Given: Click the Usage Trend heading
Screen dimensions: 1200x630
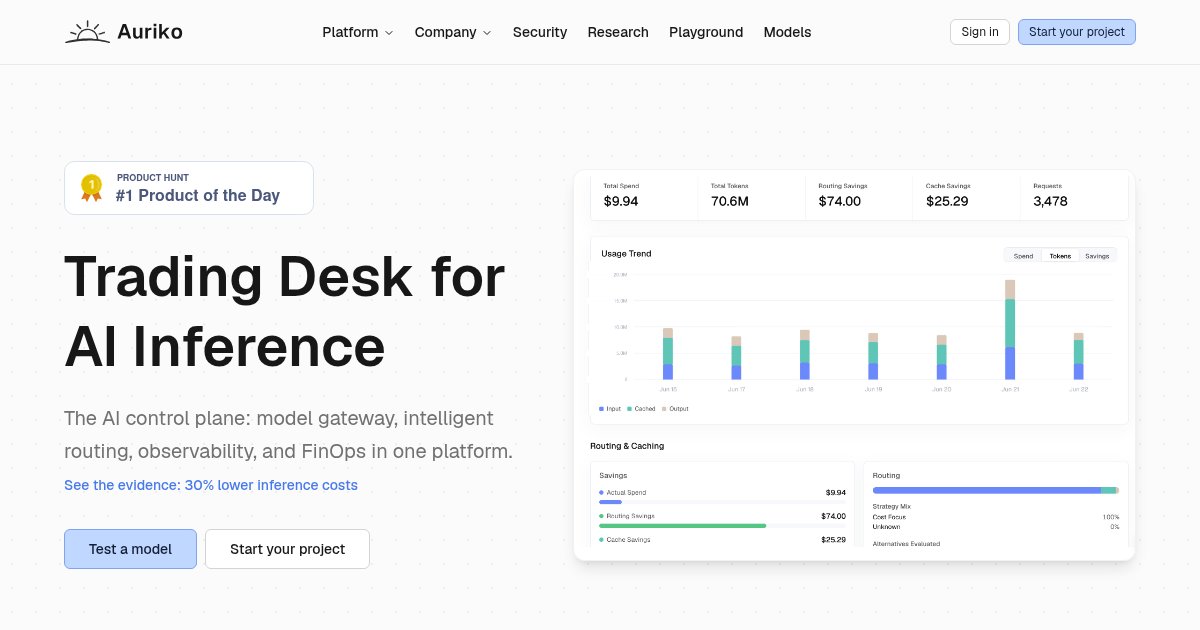Looking at the screenshot, I should click(626, 254).
